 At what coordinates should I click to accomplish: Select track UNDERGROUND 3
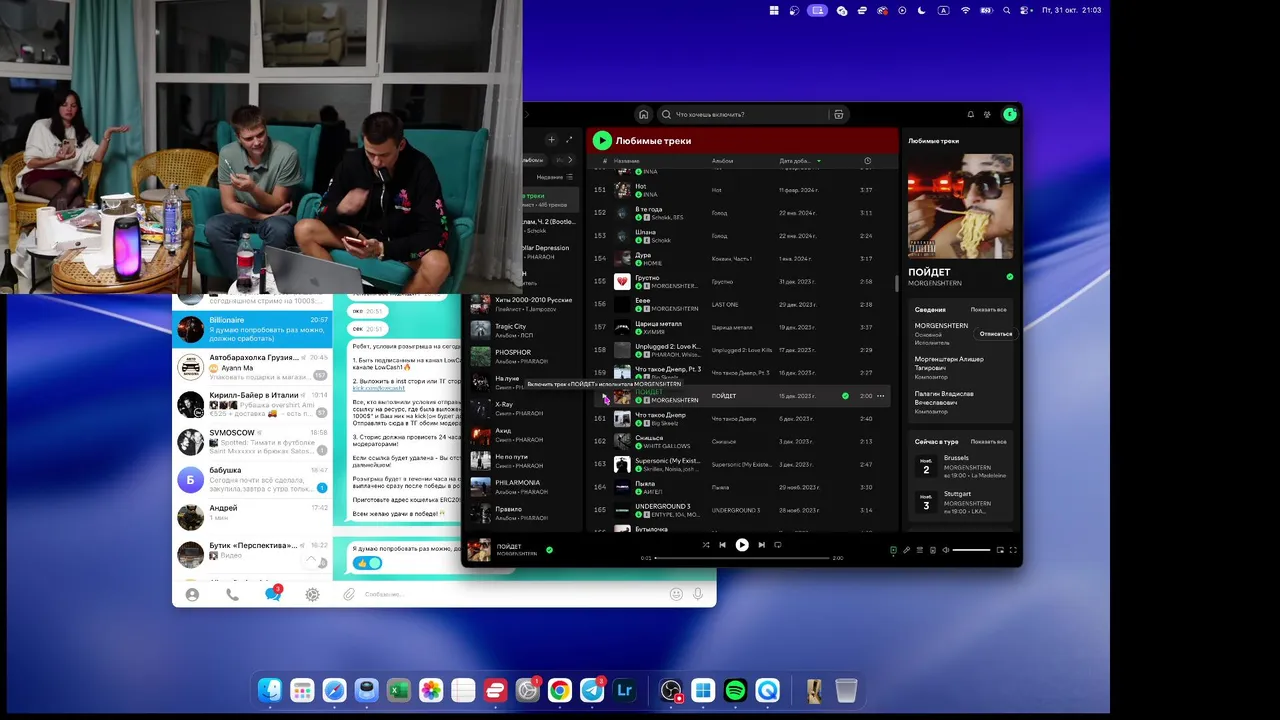pos(742,510)
